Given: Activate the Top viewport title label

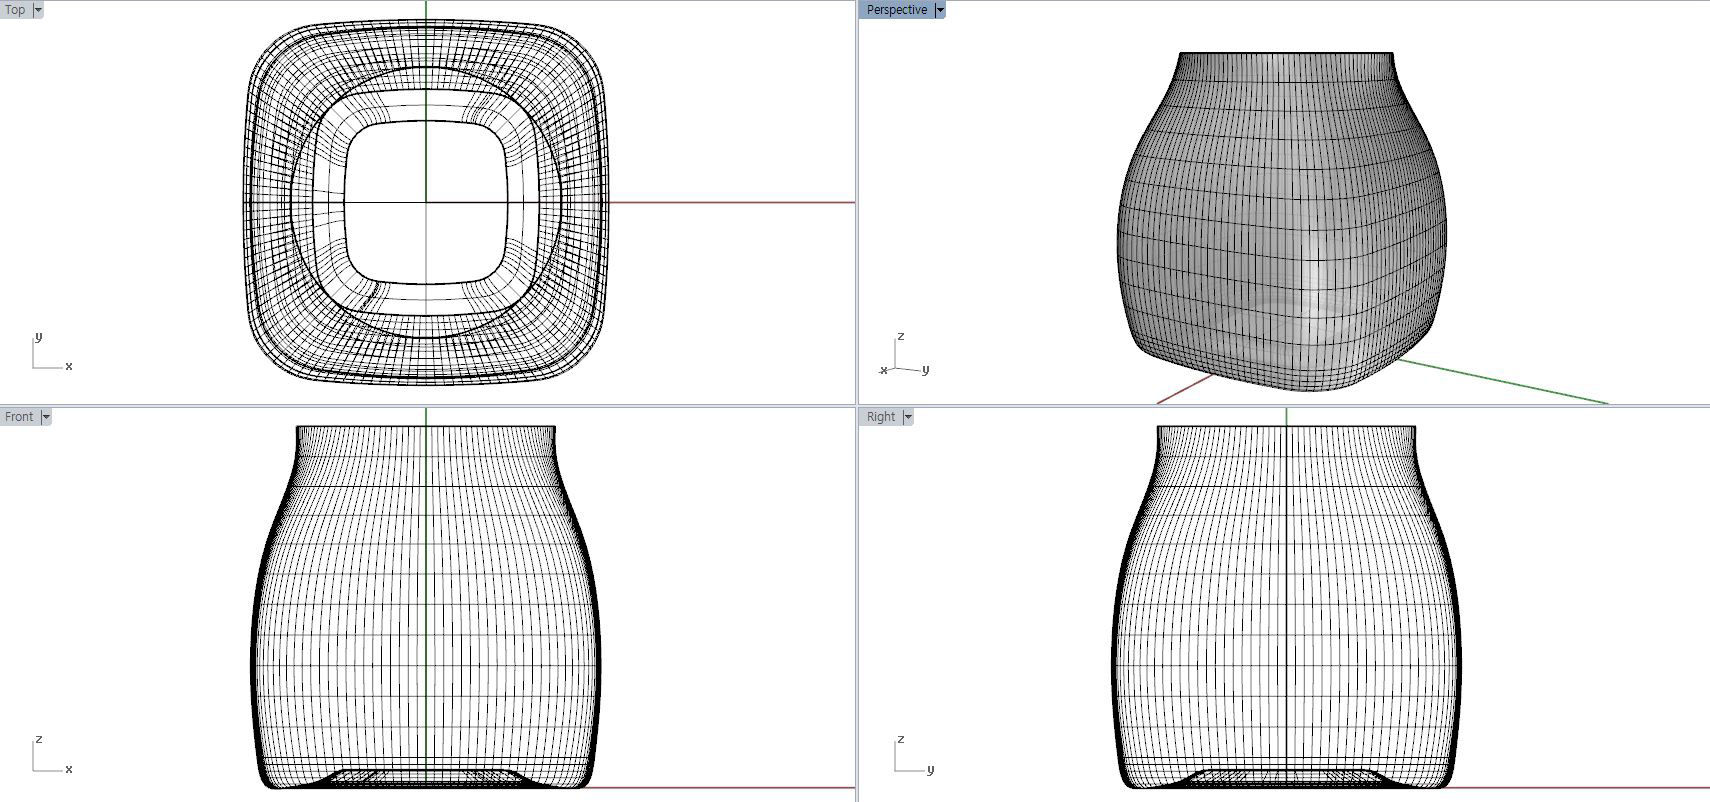Looking at the screenshot, I should pyautogui.click(x=16, y=10).
